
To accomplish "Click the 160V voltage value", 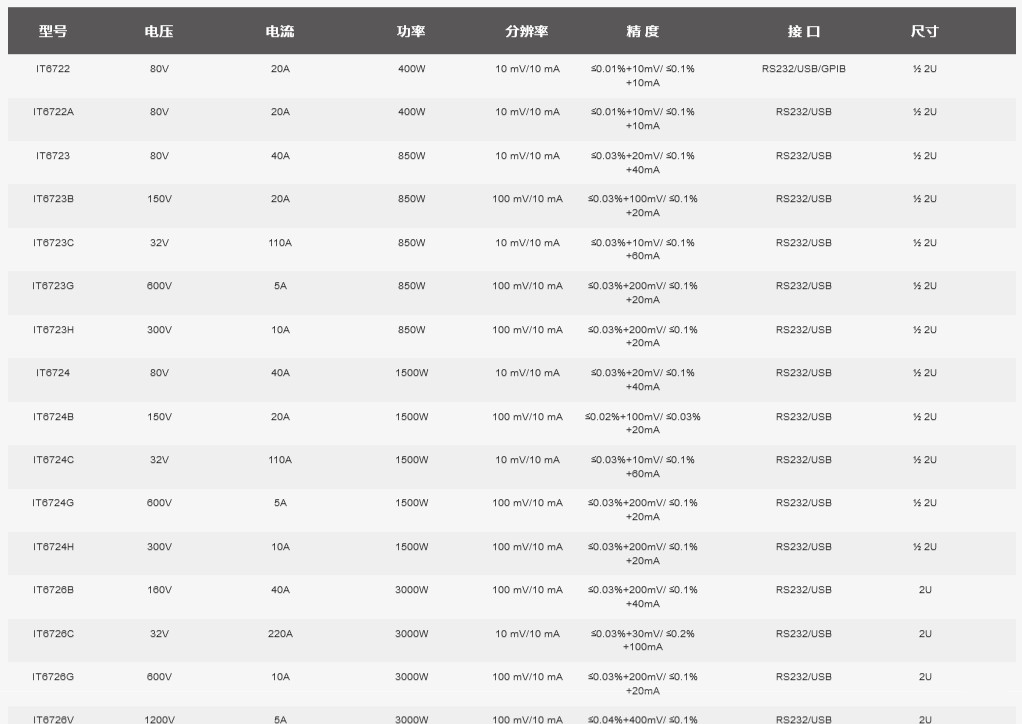I will [159, 590].
